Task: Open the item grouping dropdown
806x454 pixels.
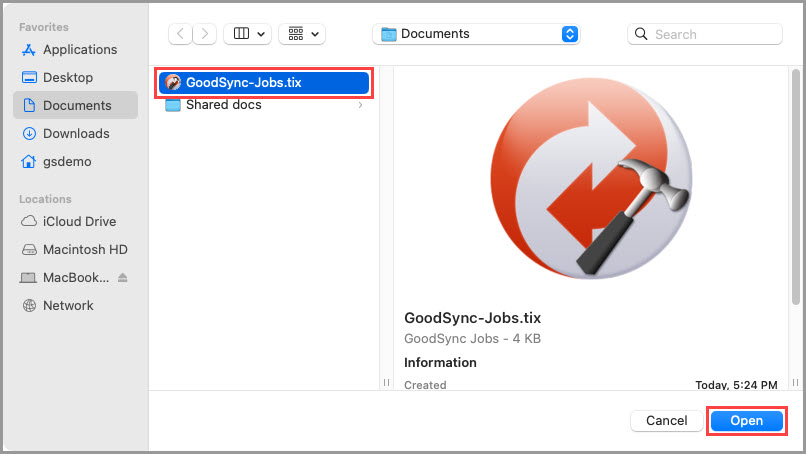Action: (x=302, y=34)
